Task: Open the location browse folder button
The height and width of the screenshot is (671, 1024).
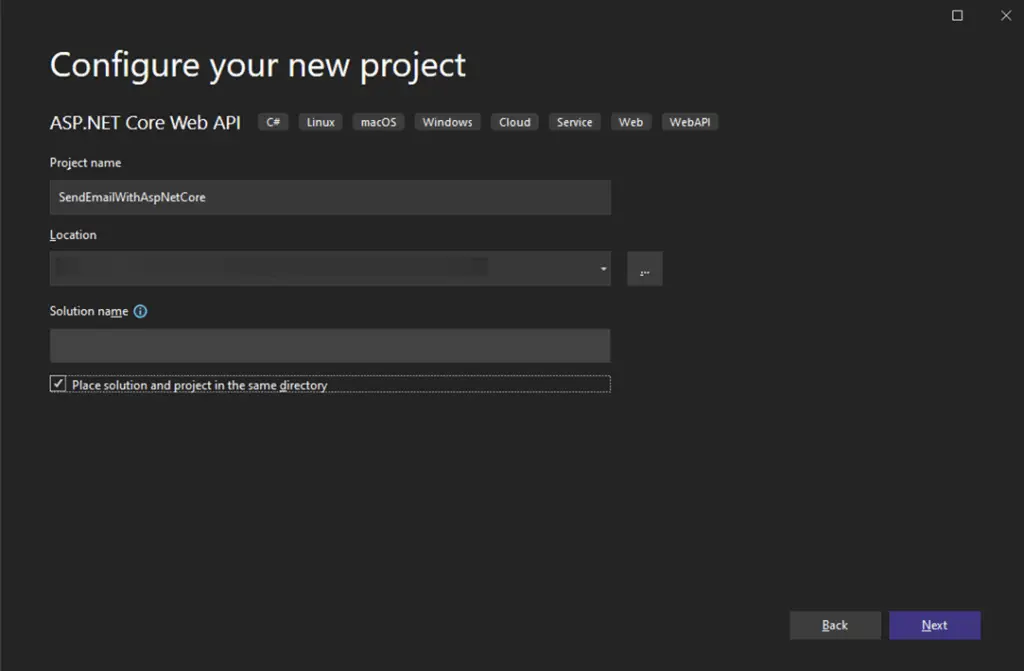Action: pyautogui.click(x=645, y=269)
